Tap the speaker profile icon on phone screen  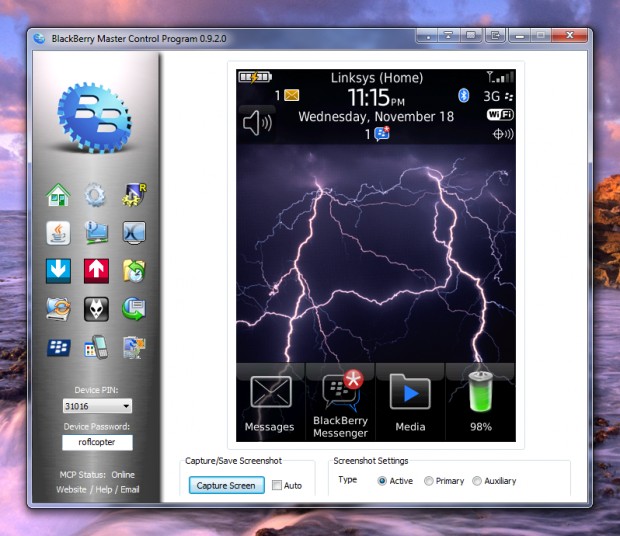click(257, 123)
